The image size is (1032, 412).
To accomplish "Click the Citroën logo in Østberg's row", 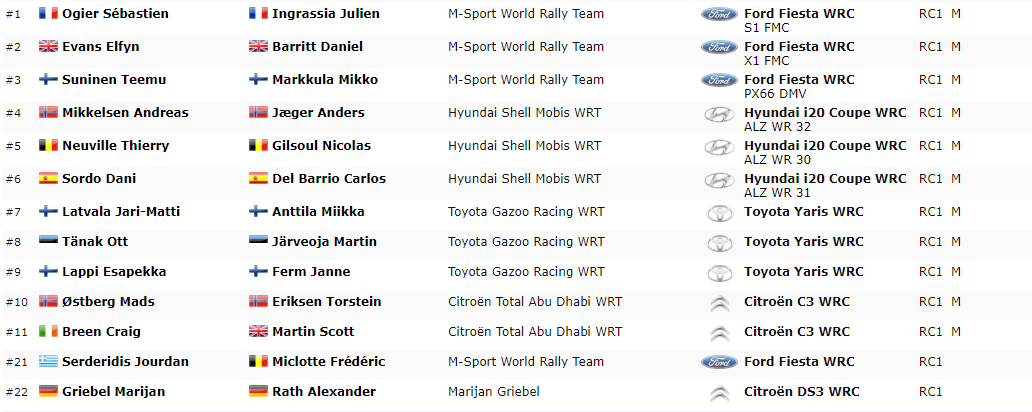I will pyautogui.click(x=719, y=303).
